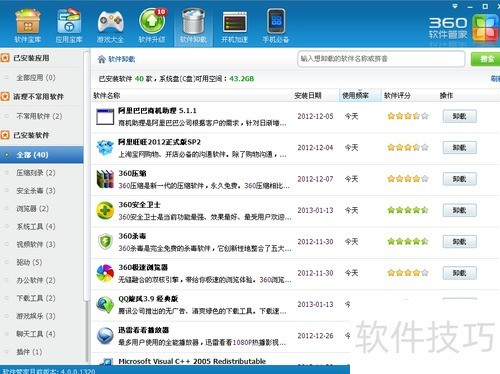Select 游戏娱乐 (3) category
Image resolution: width=500 pixels, height=374 pixels.
tap(36, 316)
